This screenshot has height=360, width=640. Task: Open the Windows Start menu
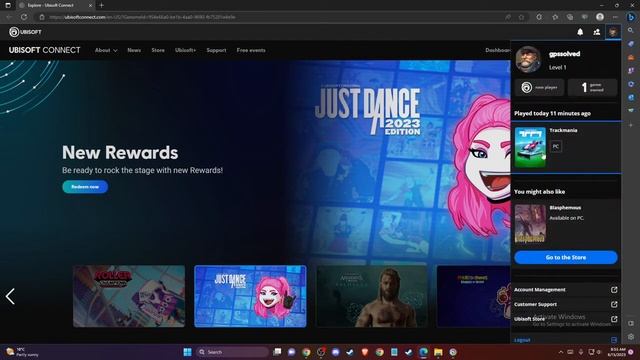[187, 352]
